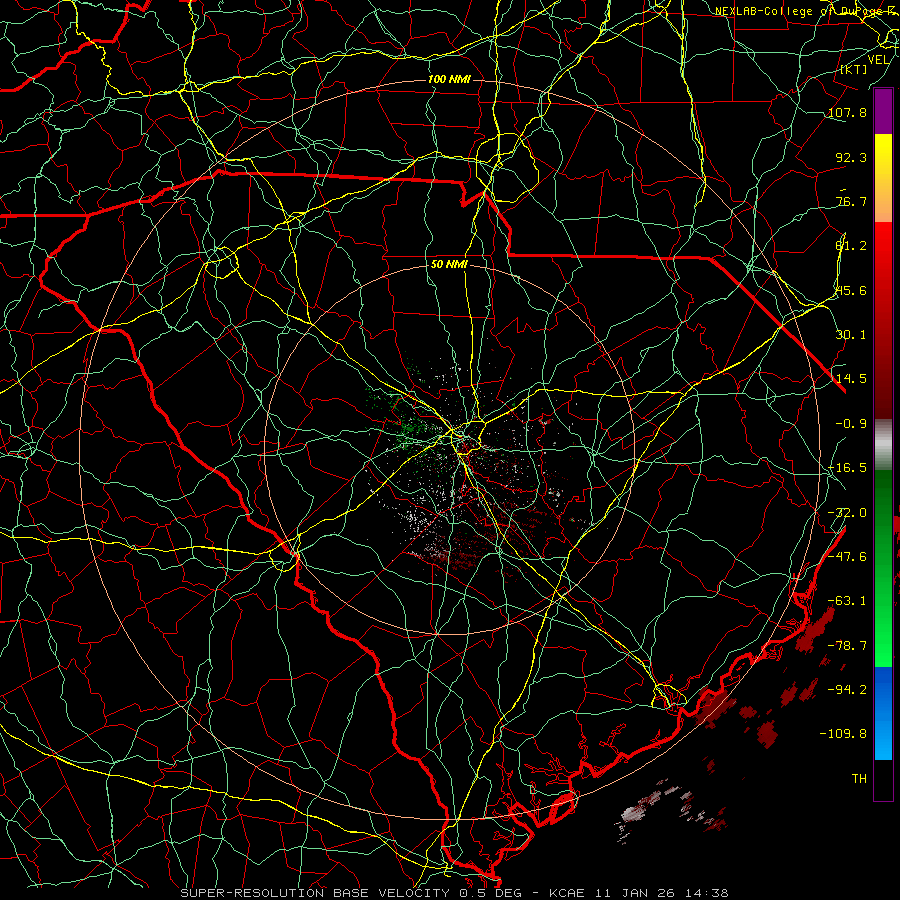Click the -63.1 legend value
Image resolution: width=900 pixels, height=900 pixels.
coord(847,601)
